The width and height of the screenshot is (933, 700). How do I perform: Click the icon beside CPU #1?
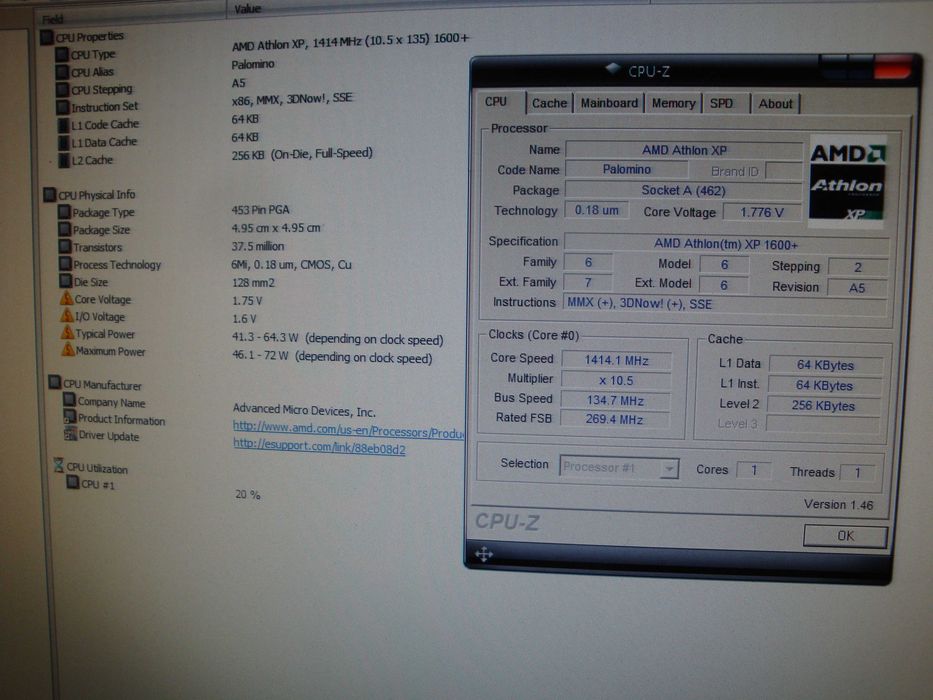pos(73,483)
